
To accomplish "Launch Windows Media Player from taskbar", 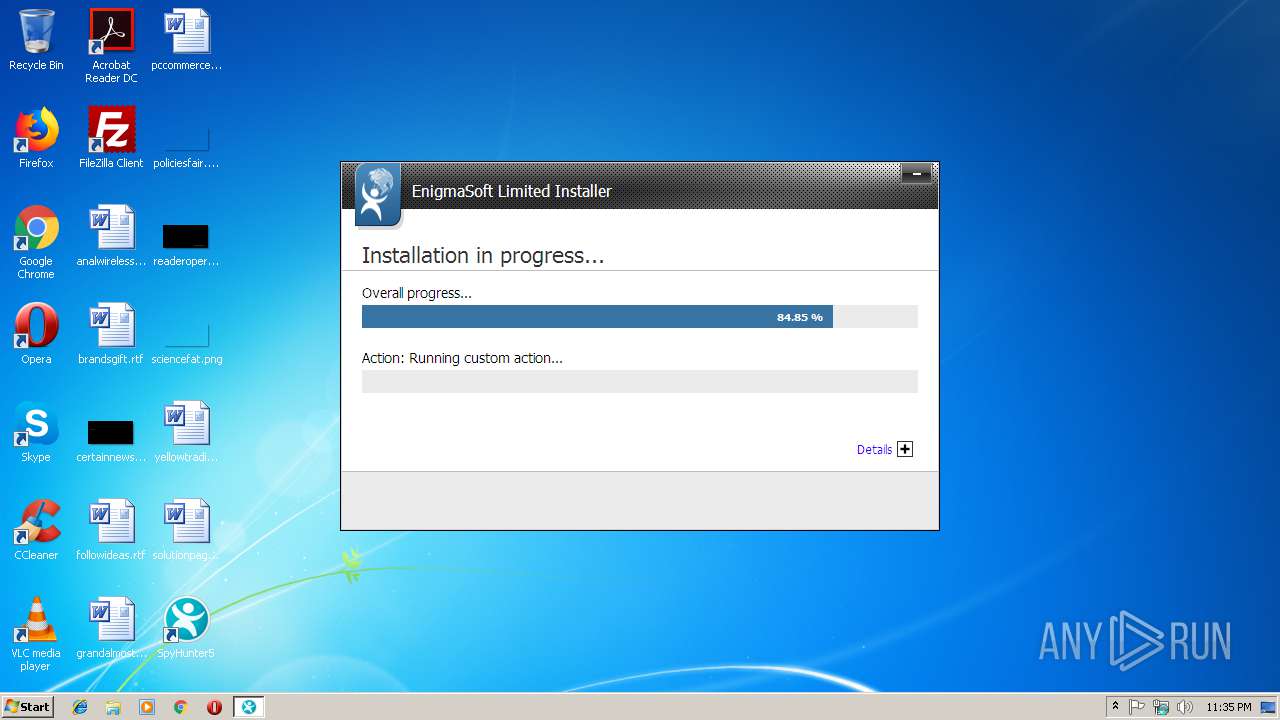I will 147,707.
